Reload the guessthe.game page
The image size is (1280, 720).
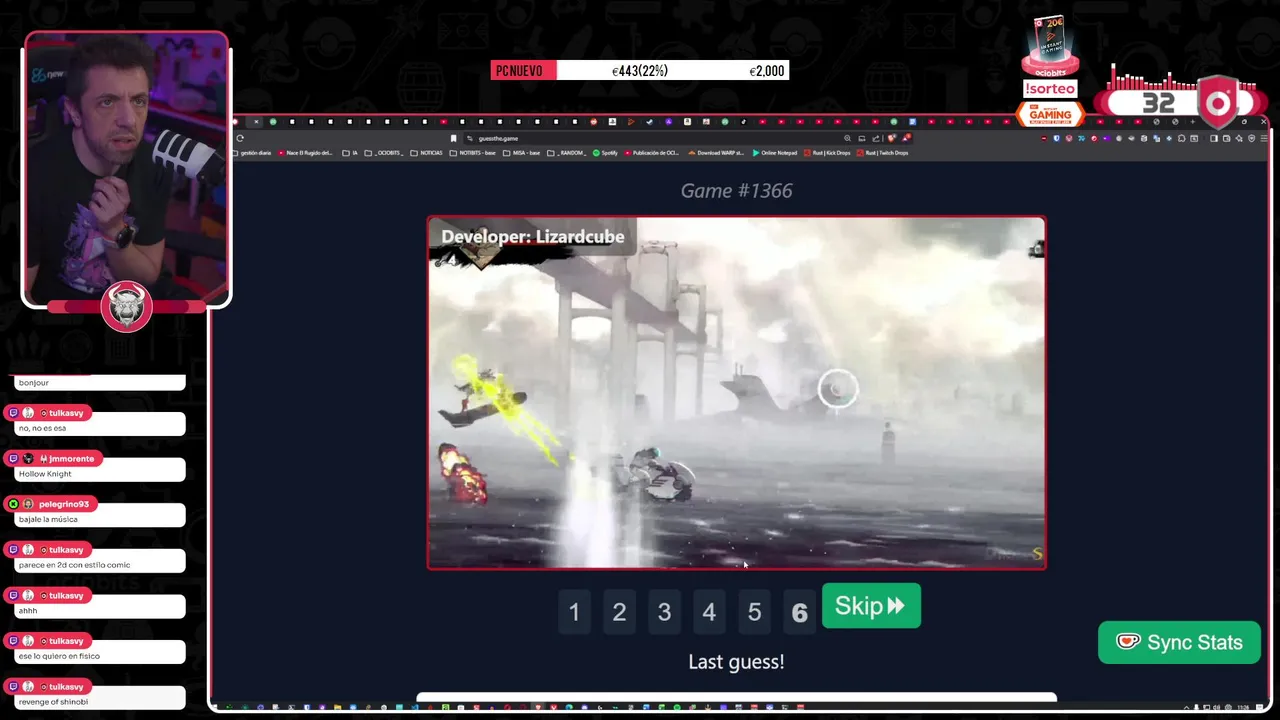[x=240, y=138]
